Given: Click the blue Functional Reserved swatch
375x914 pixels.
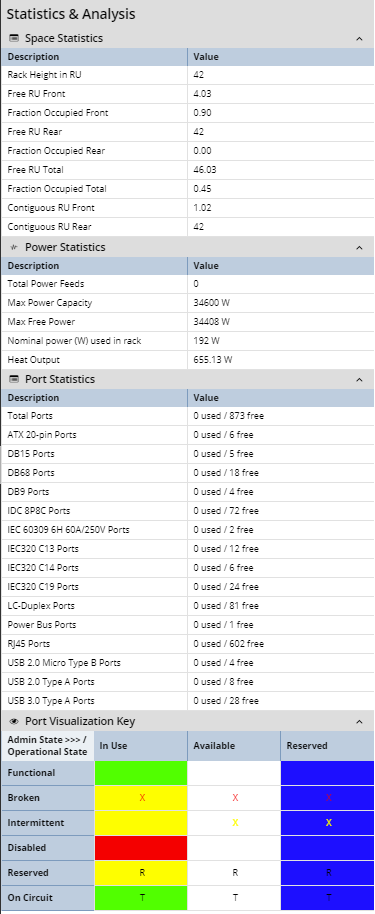Looking at the screenshot, I should tap(328, 773).
